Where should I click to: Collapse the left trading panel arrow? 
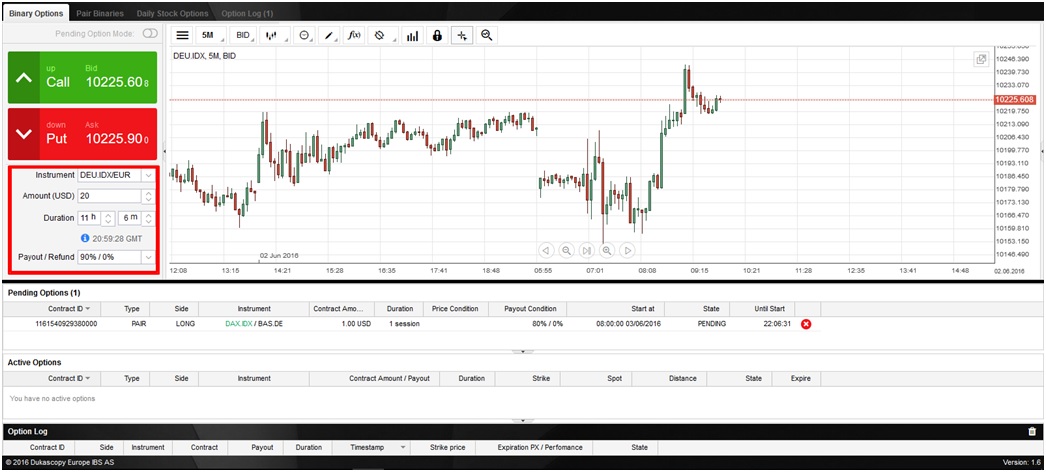165,151
